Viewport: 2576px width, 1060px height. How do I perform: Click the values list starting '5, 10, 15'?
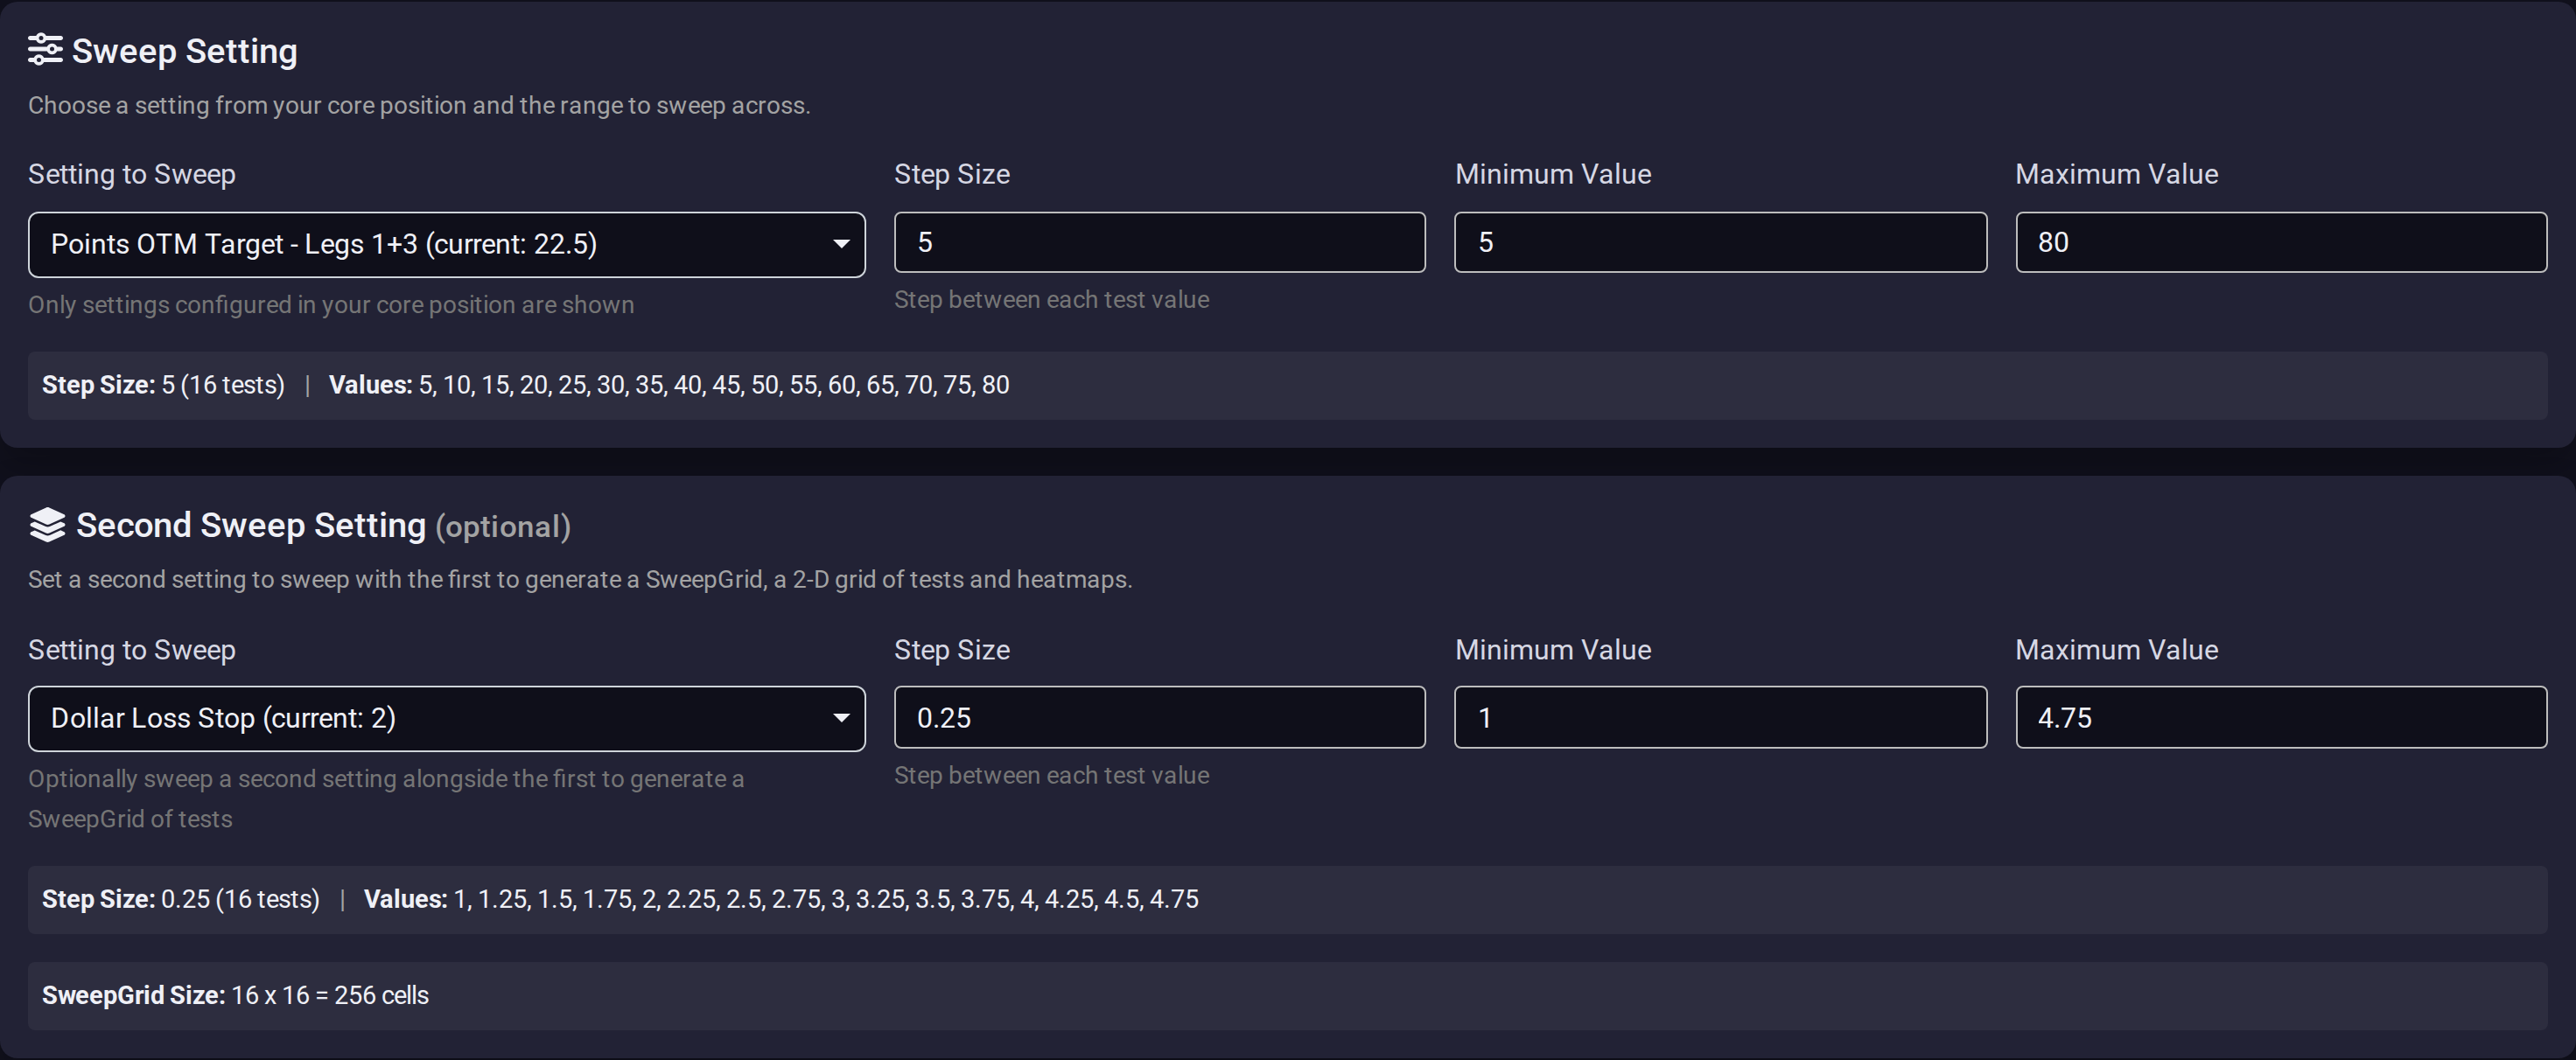click(714, 385)
